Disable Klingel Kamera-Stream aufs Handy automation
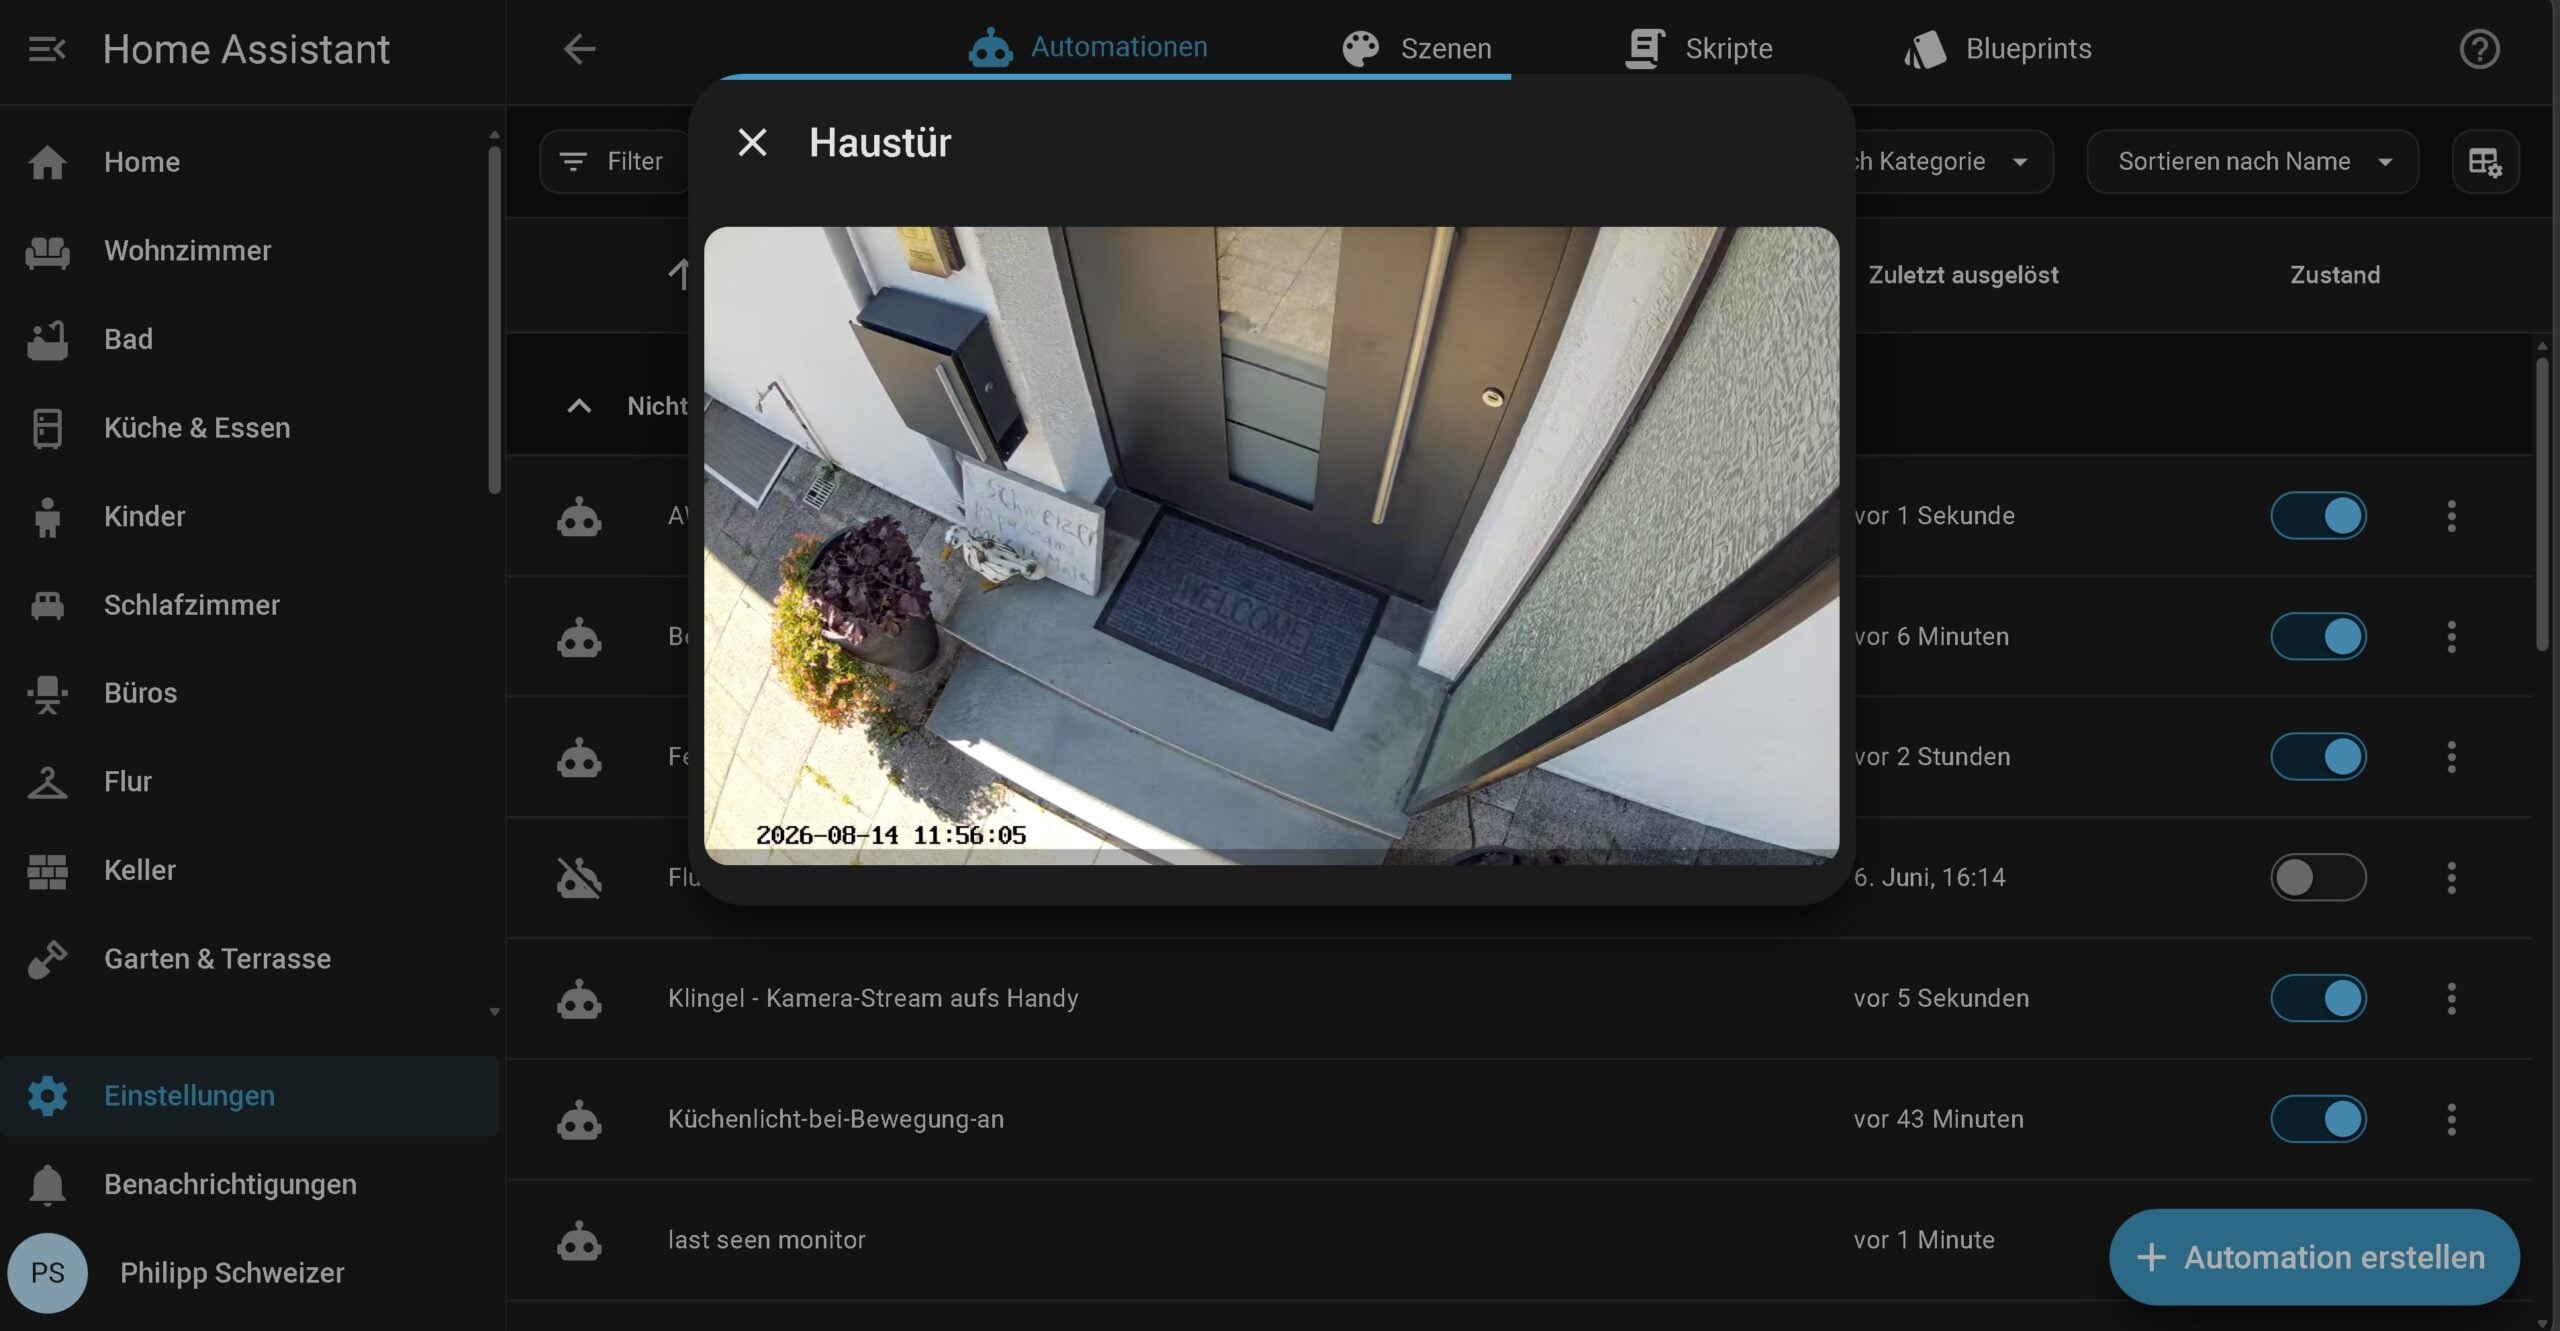Viewport: 2560px width, 1331px height. point(2318,999)
